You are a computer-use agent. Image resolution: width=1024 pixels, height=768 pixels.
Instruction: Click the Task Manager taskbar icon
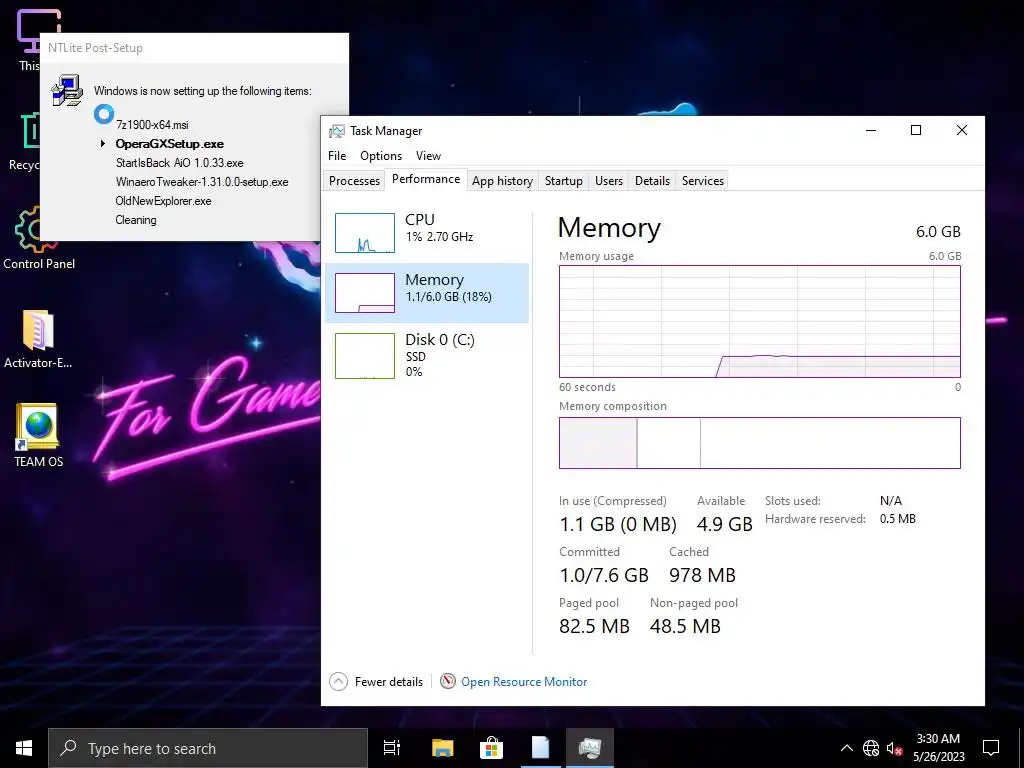pos(590,748)
